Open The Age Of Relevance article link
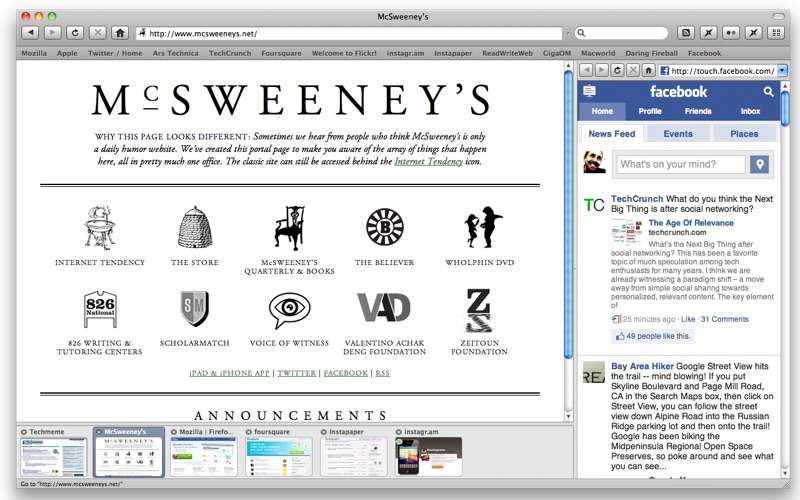Screen dimensions: 800x500 coord(691,223)
